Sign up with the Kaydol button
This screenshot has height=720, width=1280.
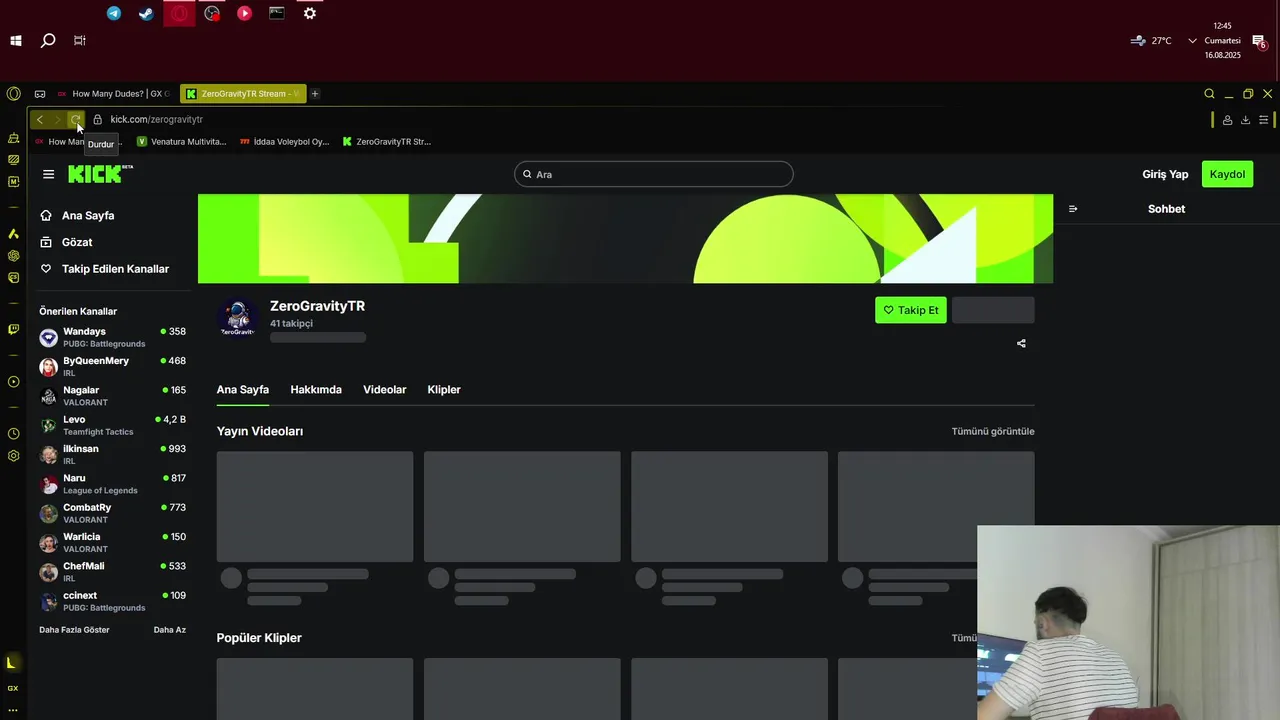pos(1227,174)
